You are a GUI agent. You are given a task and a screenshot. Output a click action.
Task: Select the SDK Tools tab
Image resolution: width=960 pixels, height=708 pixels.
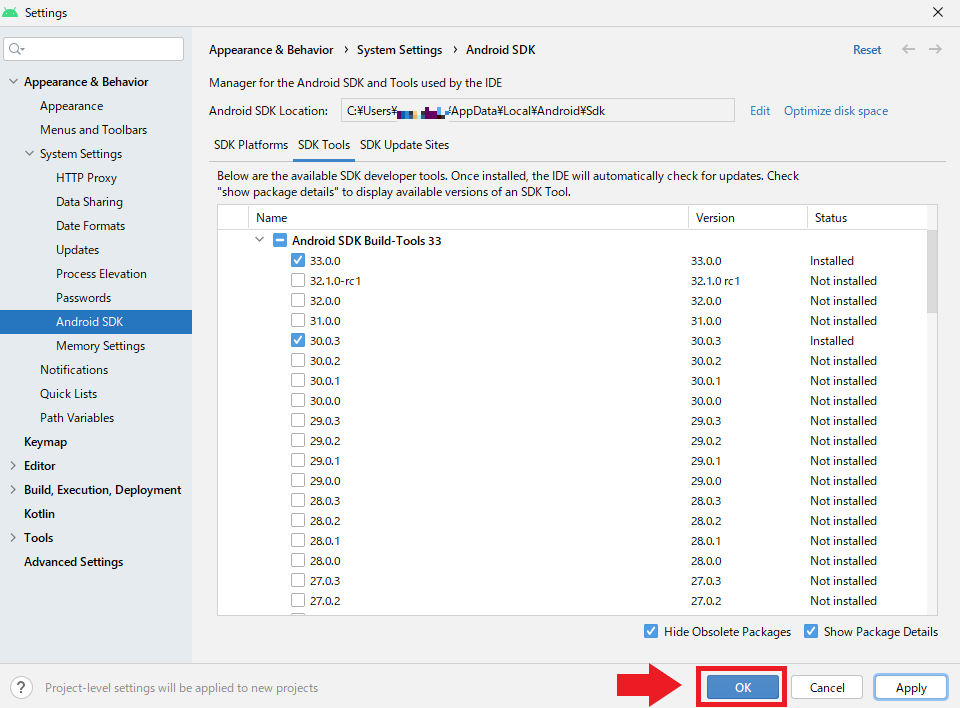[x=324, y=145]
